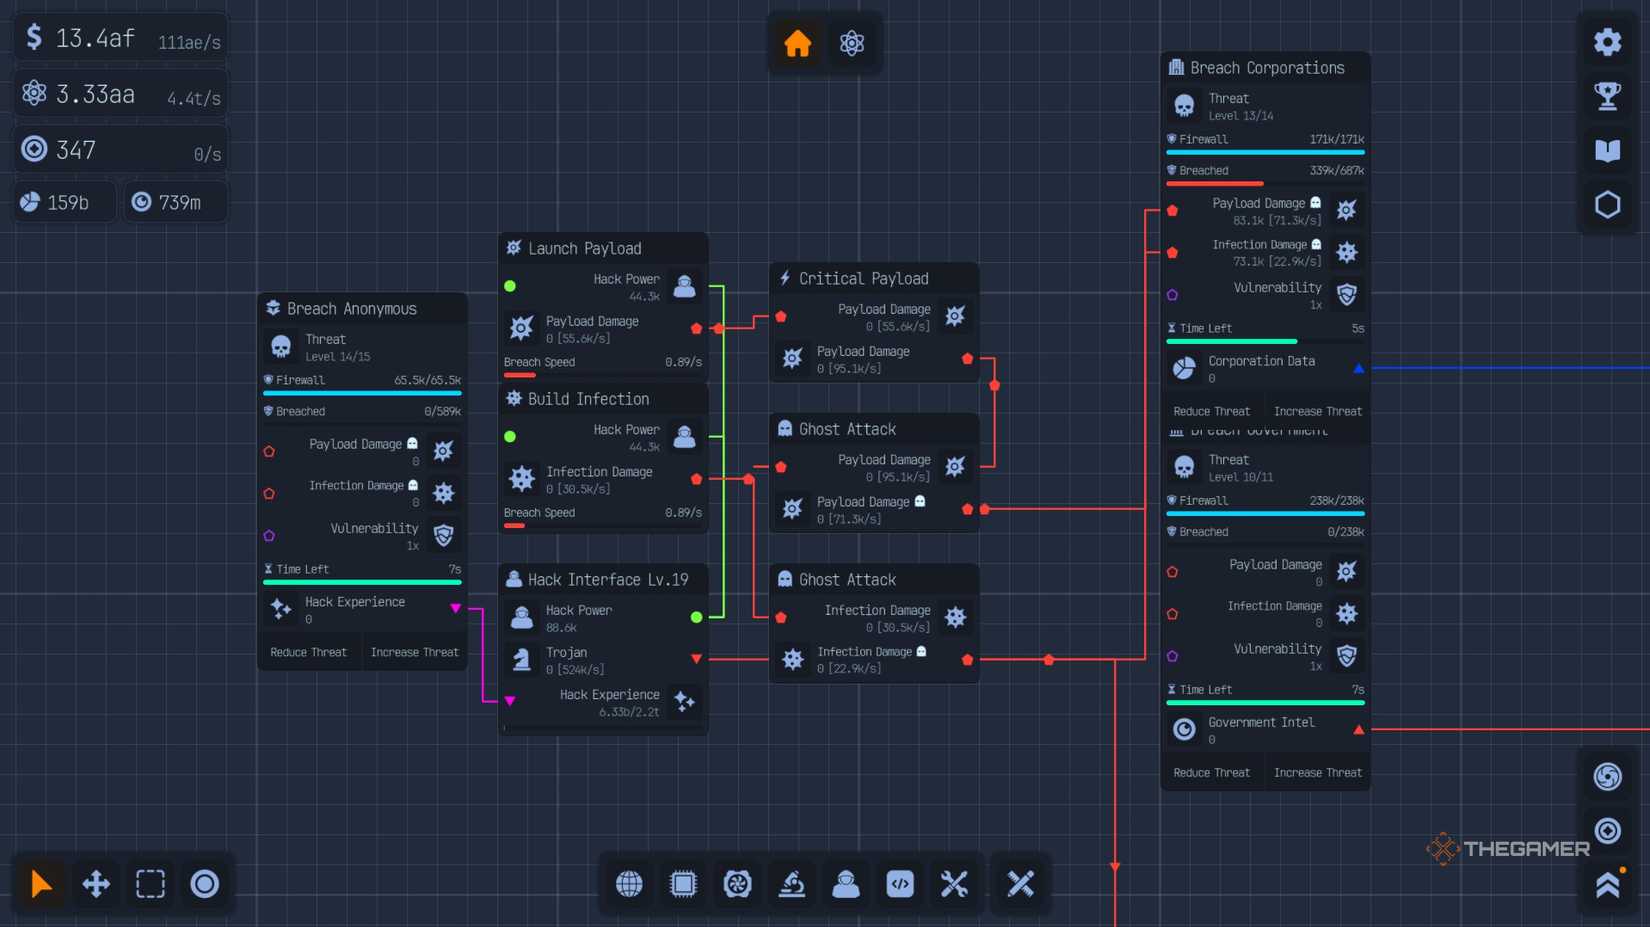Switch to the home tab at top center
The image size is (1650, 927).
click(x=797, y=43)
